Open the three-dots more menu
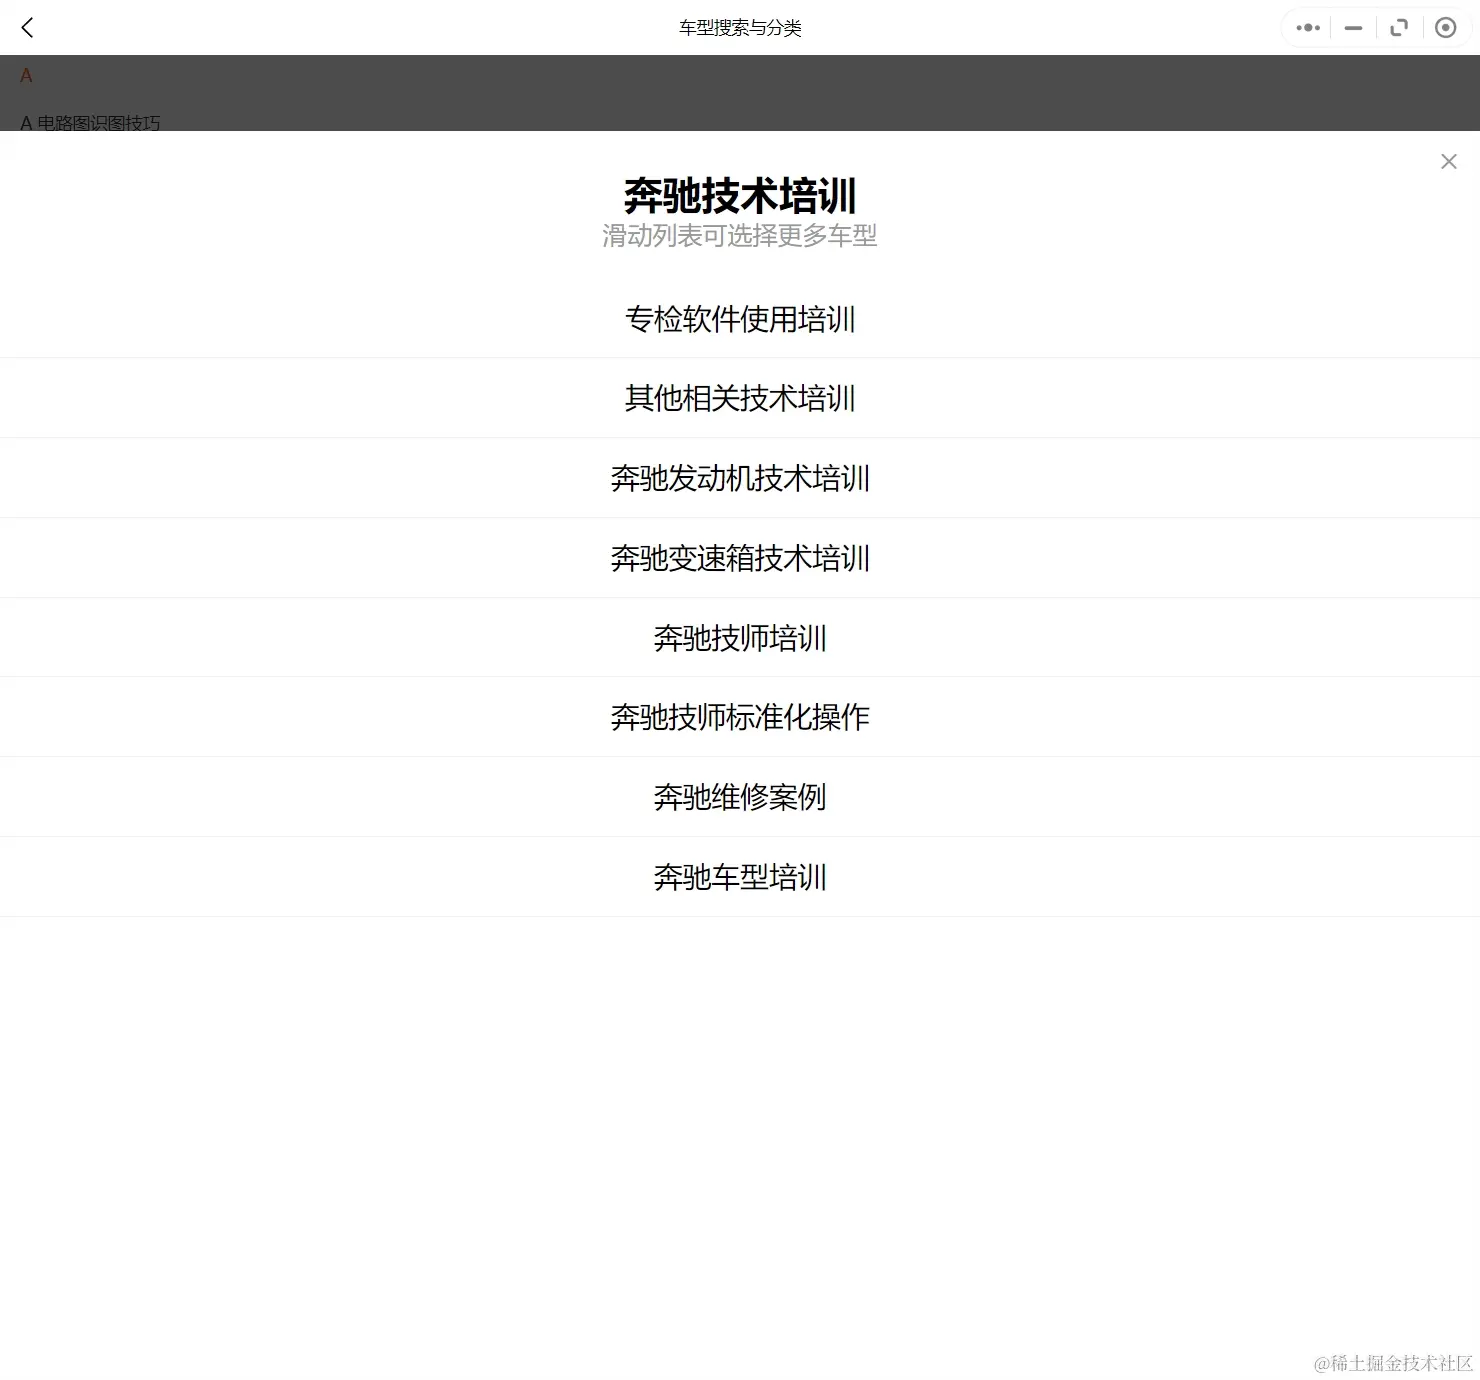Screen dimensions: 1480x1380 click(1307, 28)
